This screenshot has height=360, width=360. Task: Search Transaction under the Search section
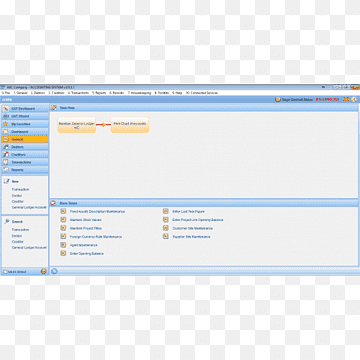click(20, 230)
